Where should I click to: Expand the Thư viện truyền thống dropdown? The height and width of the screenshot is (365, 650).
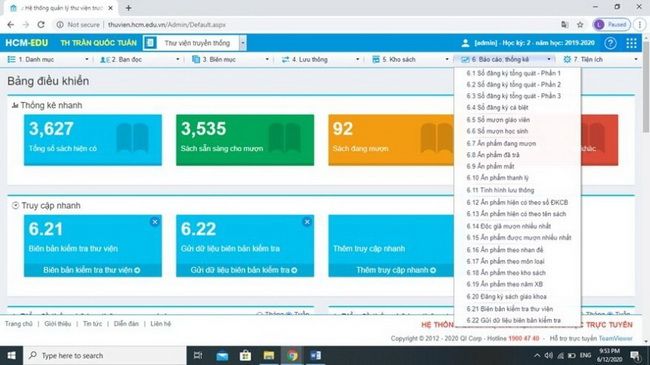[243, 43]
